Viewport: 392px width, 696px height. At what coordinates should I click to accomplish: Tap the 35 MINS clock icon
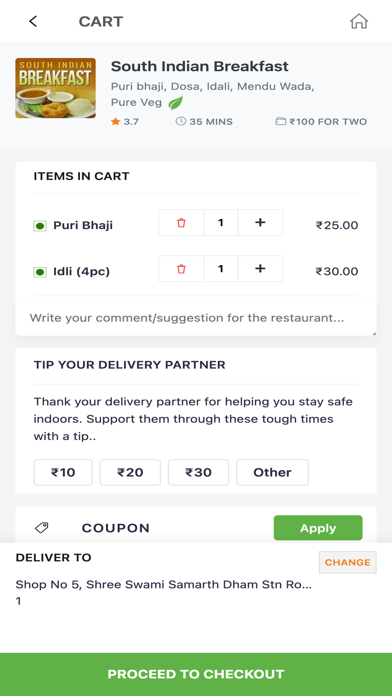coord(181,121)
